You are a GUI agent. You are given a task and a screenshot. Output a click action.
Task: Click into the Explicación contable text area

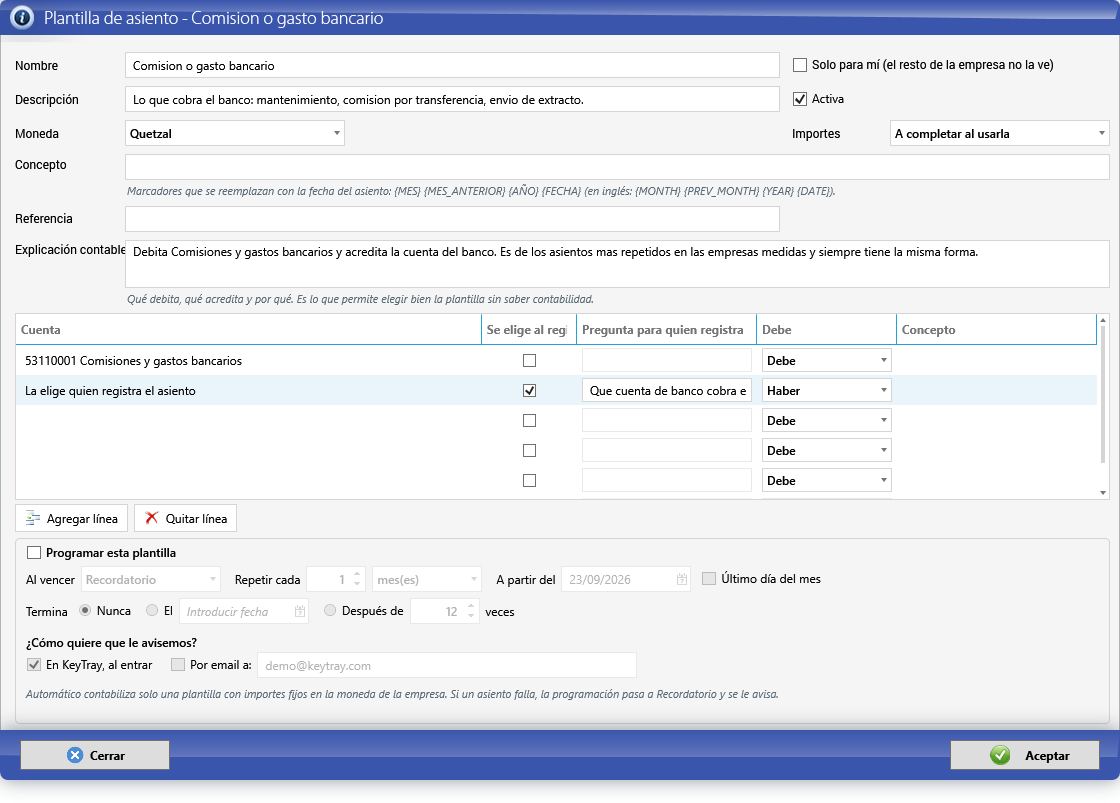click(617, 264)
